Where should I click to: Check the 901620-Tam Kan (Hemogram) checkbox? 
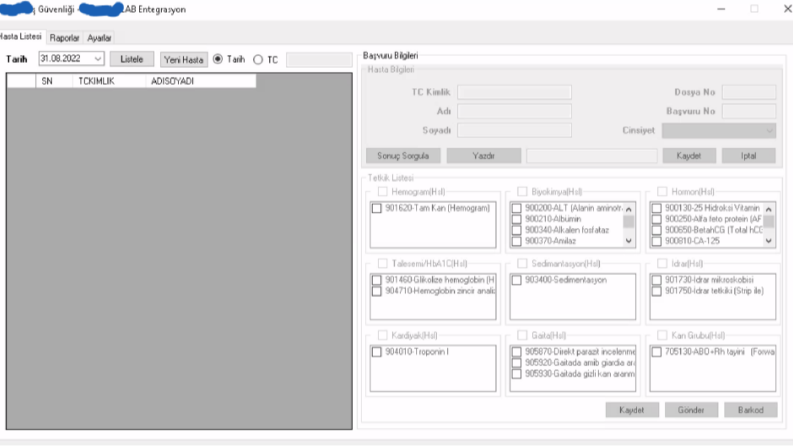(377, 208)
